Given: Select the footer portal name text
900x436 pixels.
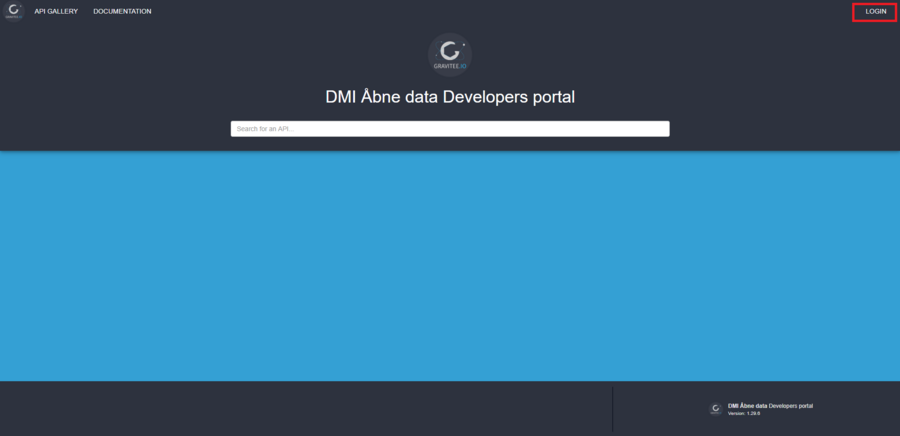Looking at the screenshot, I should click(x=770, y=406).
